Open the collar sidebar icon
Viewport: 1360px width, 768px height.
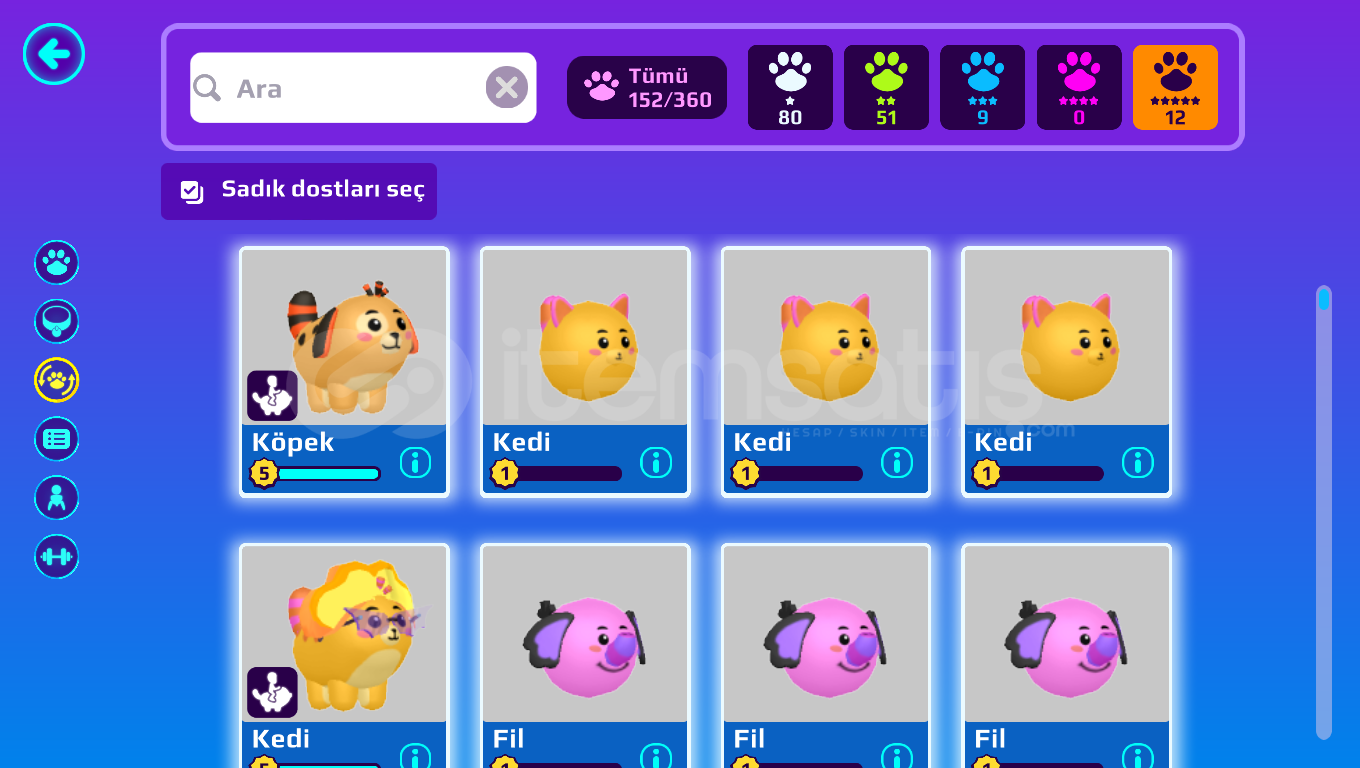tap(57, 322)
